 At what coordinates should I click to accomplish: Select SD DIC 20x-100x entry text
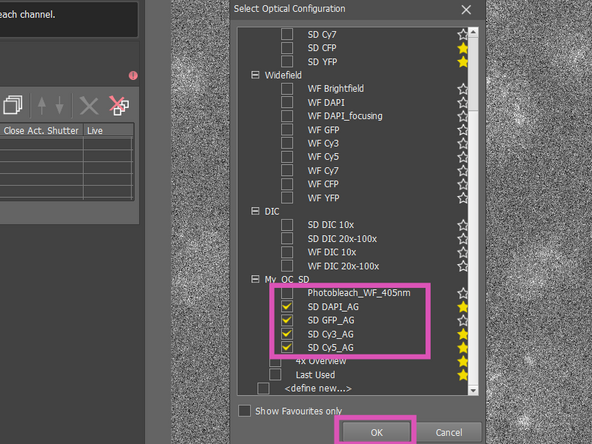(342, 239)
